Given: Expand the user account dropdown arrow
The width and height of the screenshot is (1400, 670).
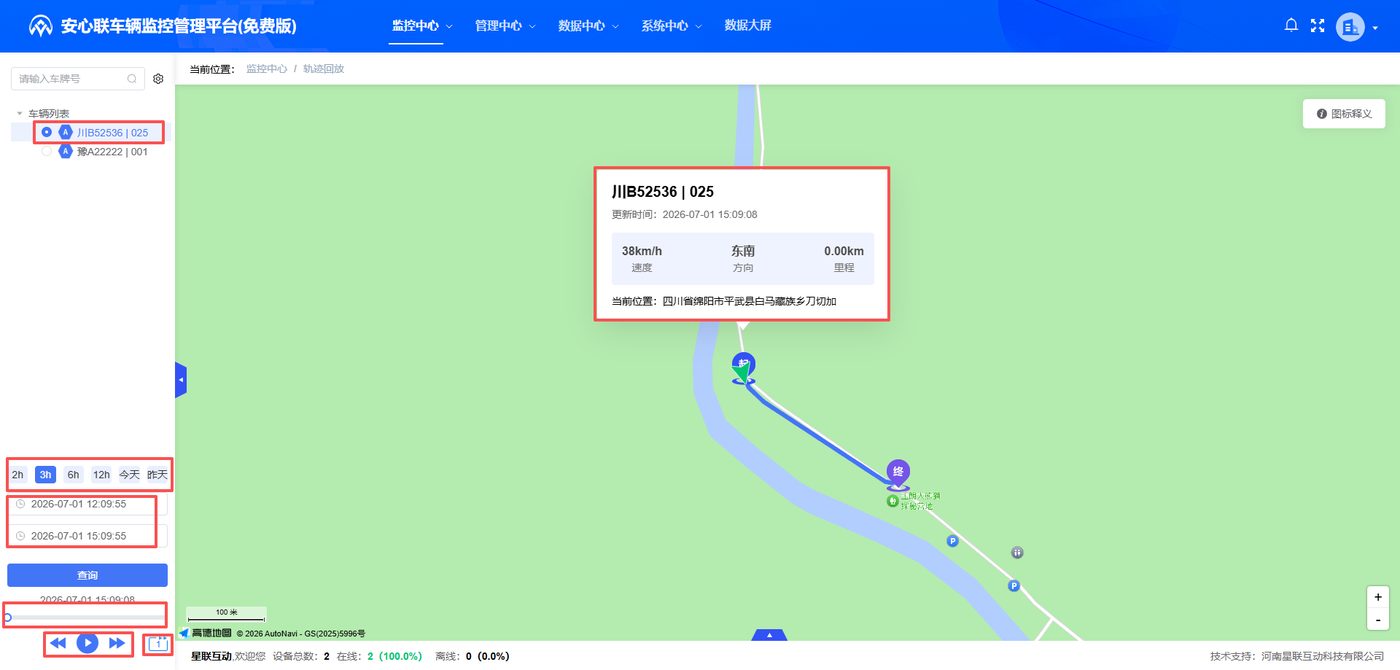Looking at the screenshot, I should [x=1375, y=28].
